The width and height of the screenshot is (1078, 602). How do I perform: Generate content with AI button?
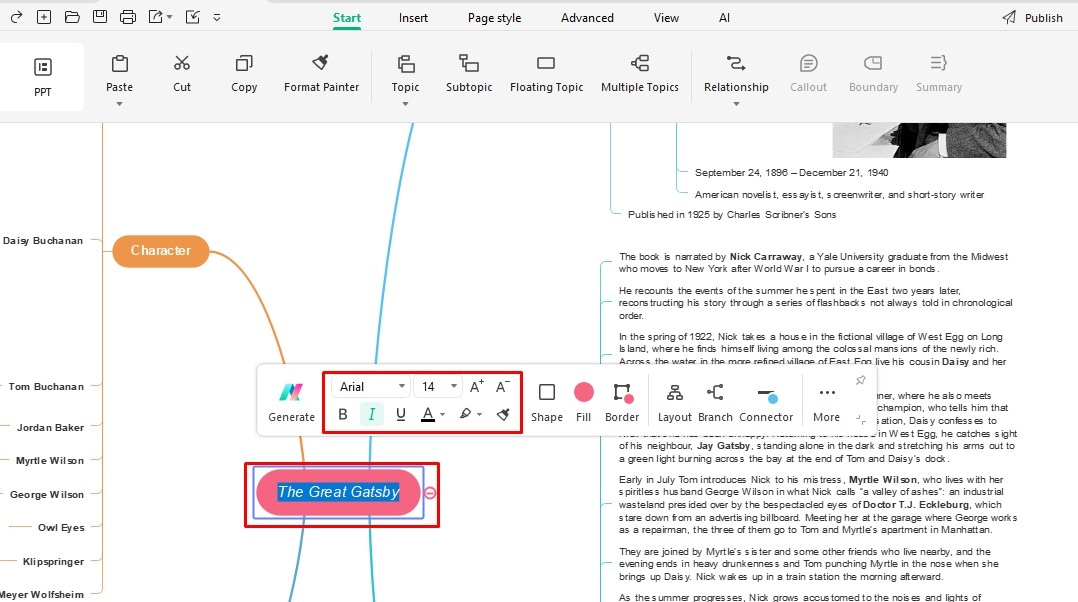292,403
